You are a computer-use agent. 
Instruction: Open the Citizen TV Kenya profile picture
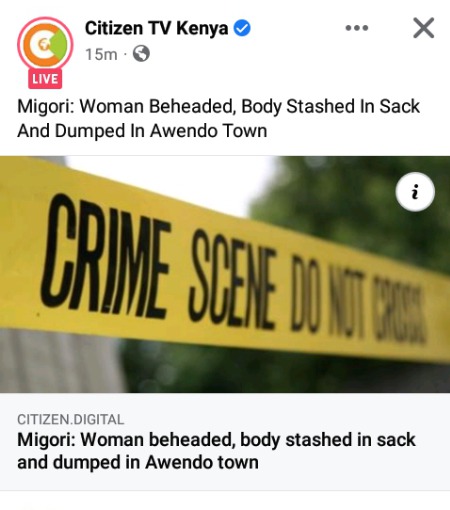45,45
